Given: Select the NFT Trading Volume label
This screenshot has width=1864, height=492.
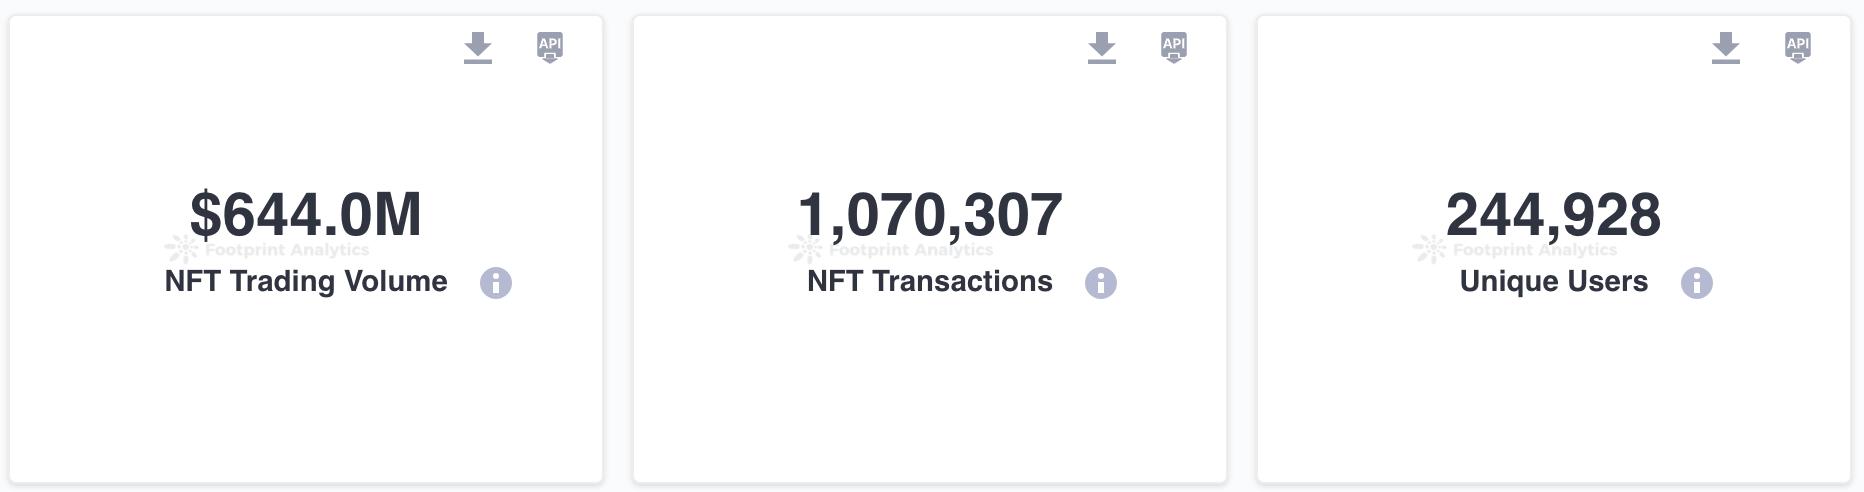Looking at the screenshot, I should 306,281.
